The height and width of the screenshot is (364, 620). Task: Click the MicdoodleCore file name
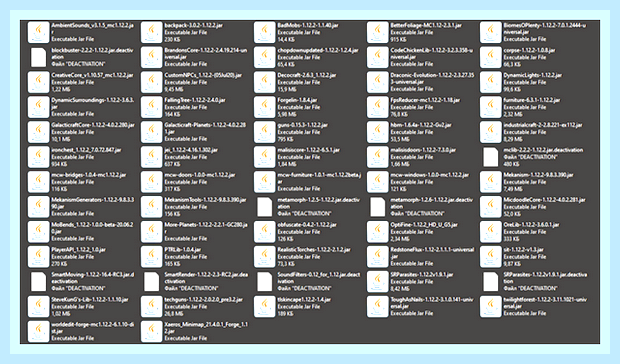point(544,200)
